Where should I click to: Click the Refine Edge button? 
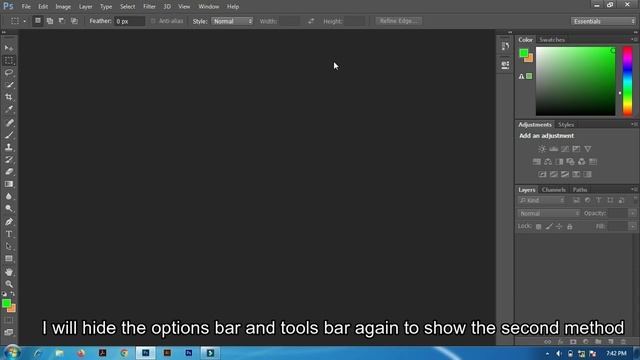tap(398, 21)
